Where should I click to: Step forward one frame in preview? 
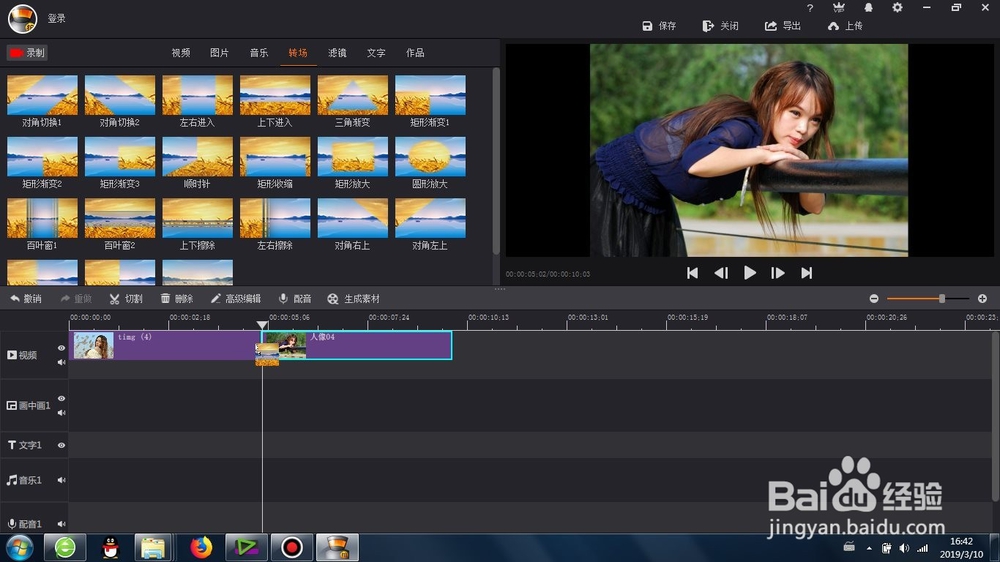tap(777, 273)
